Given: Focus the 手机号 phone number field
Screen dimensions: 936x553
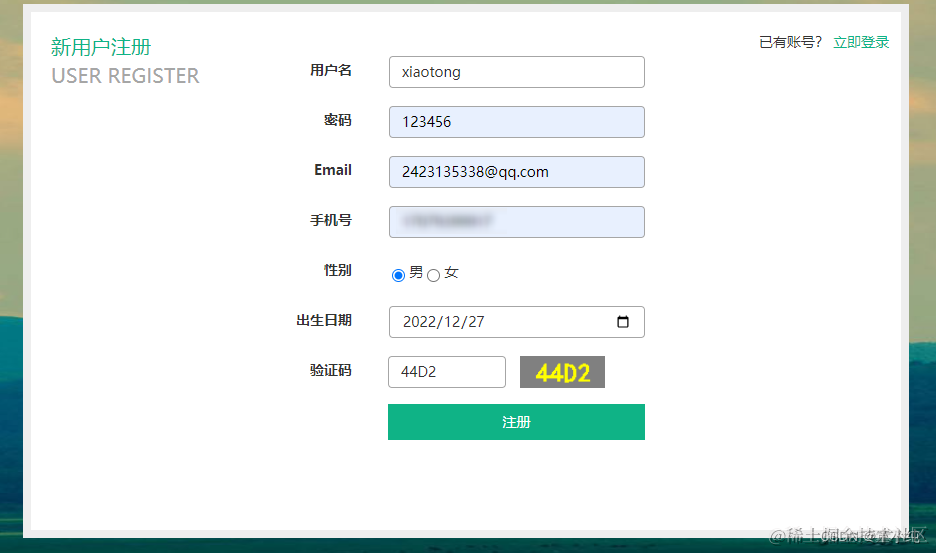Looking at the screenshot, I should 517,222.
